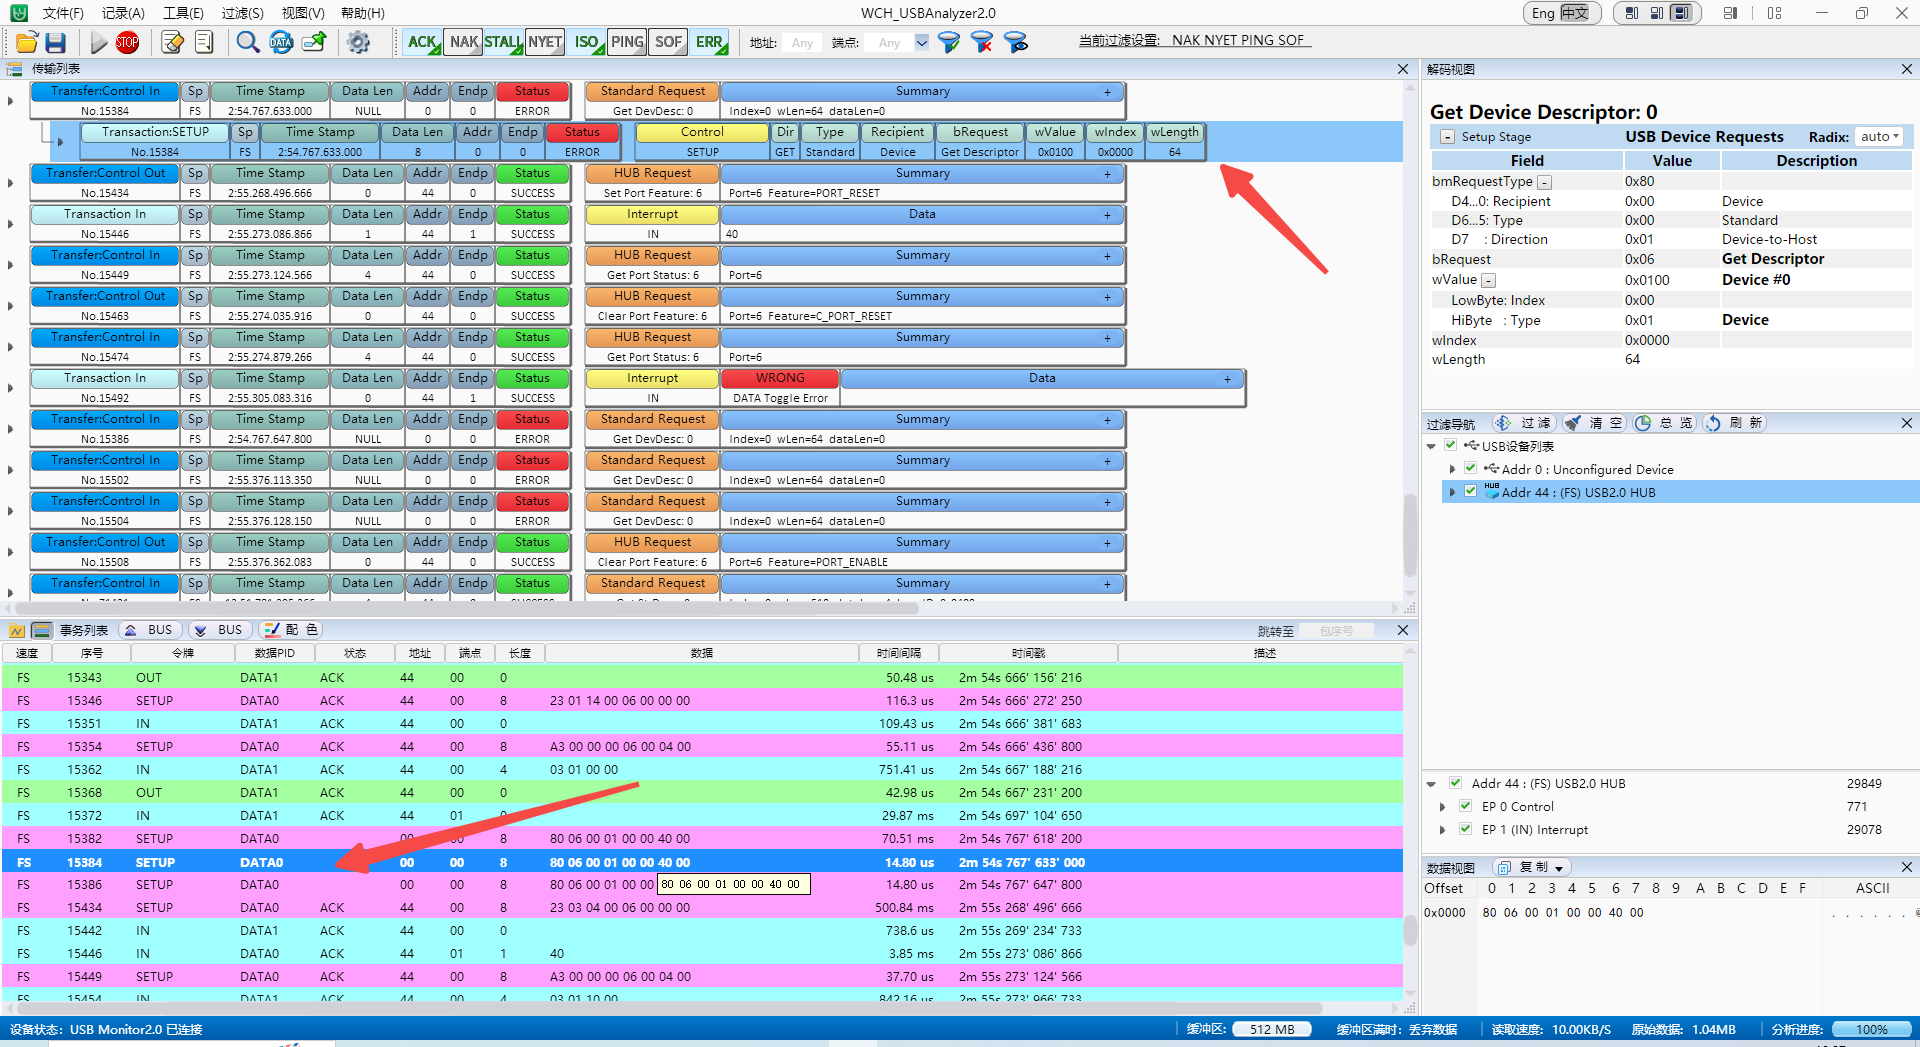Click the waveform chart icon in transaction list header
The width and height of the screenshot is (1920, 1047).
[17, 630]
